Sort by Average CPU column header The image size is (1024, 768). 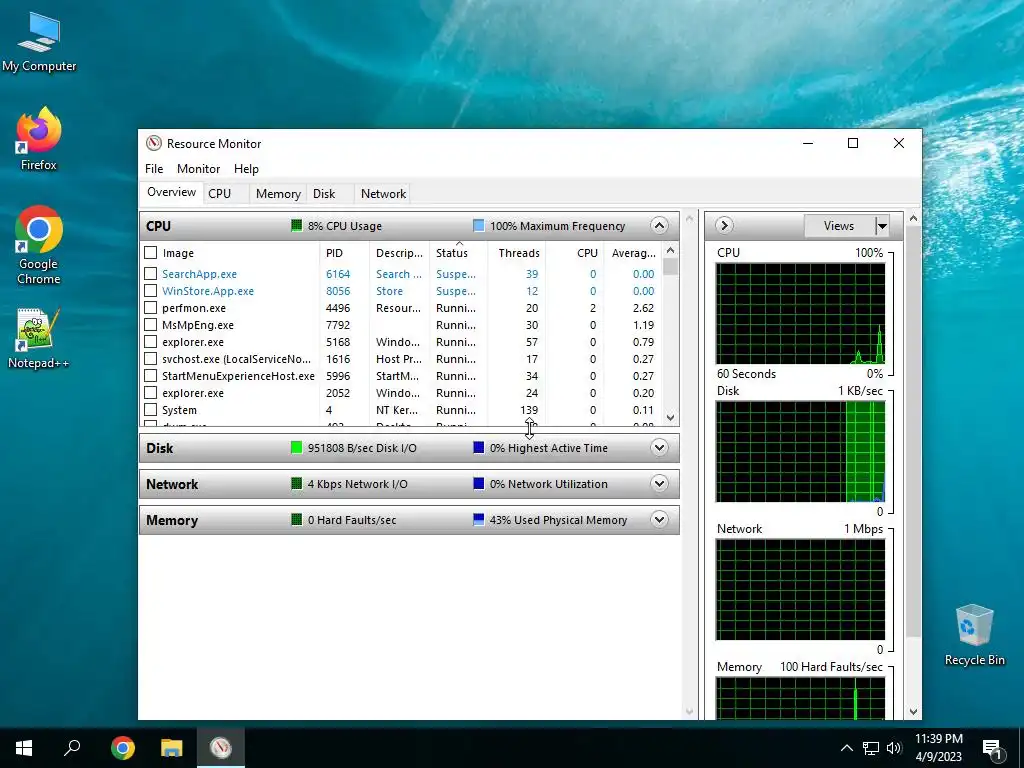coord(633,253)
